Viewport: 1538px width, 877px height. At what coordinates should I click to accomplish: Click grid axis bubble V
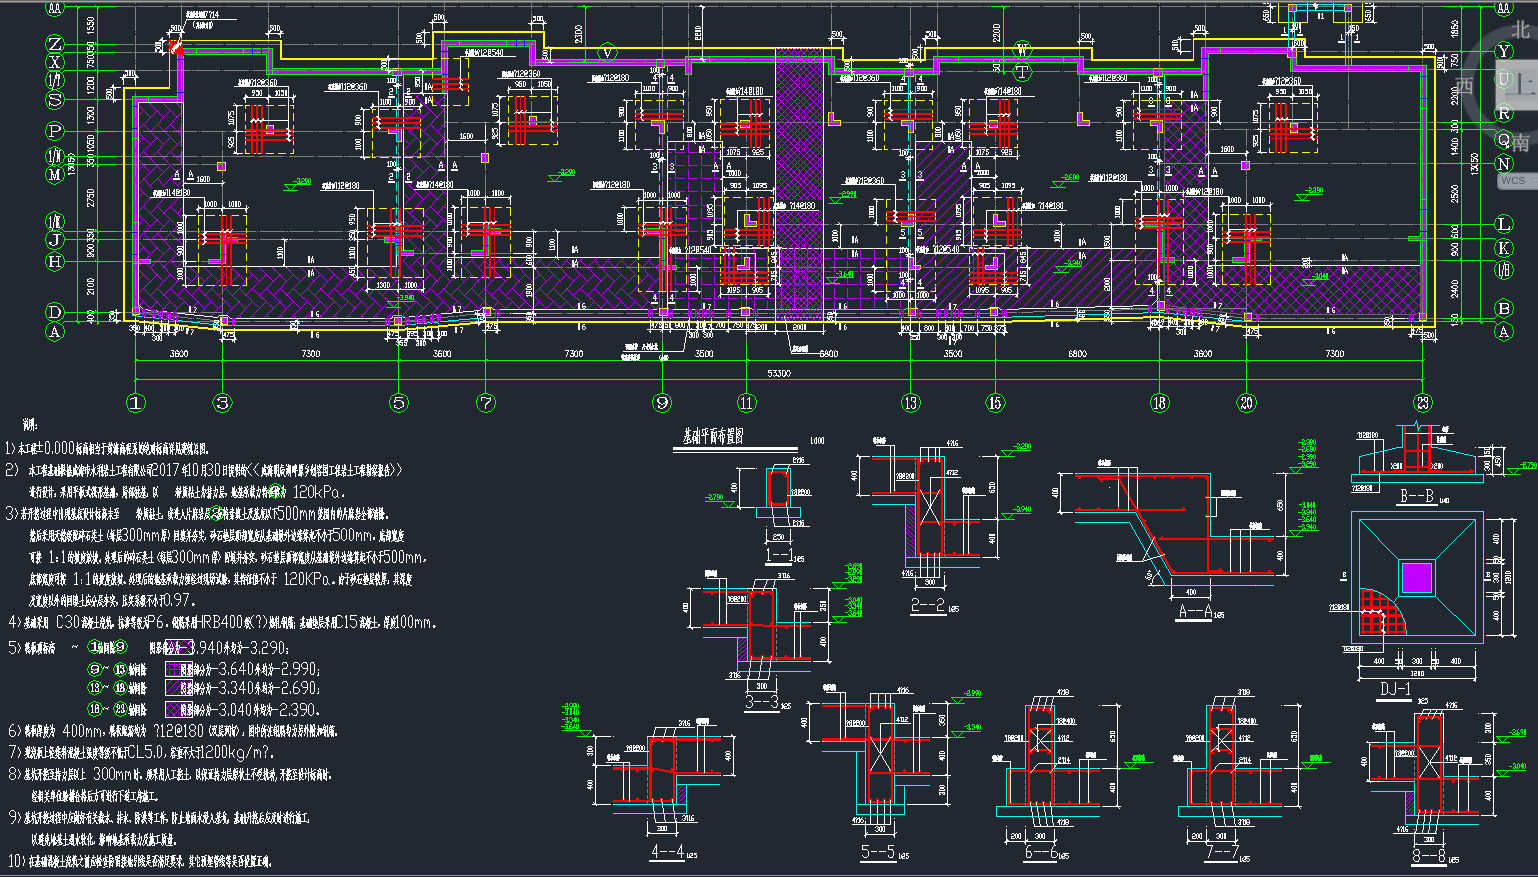(607, 53)
